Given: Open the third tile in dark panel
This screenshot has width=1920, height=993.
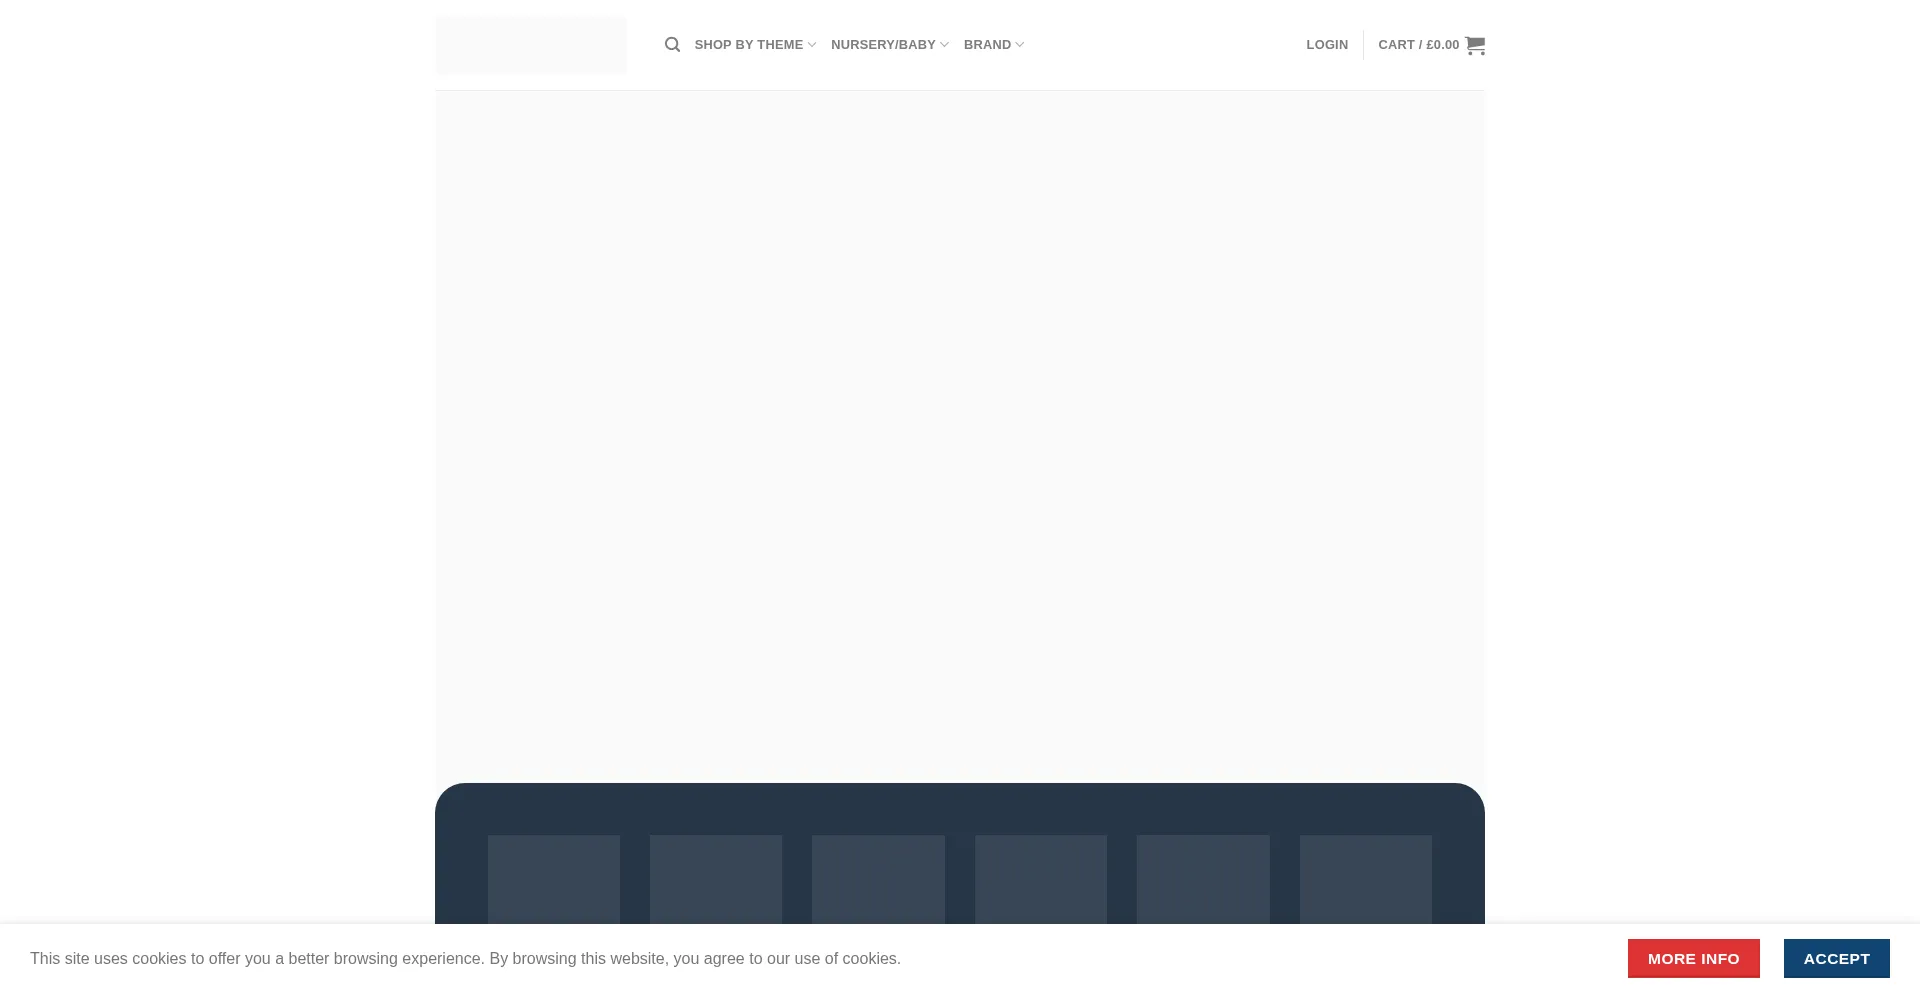Looking at the screenshot, I should click(878, 879).
